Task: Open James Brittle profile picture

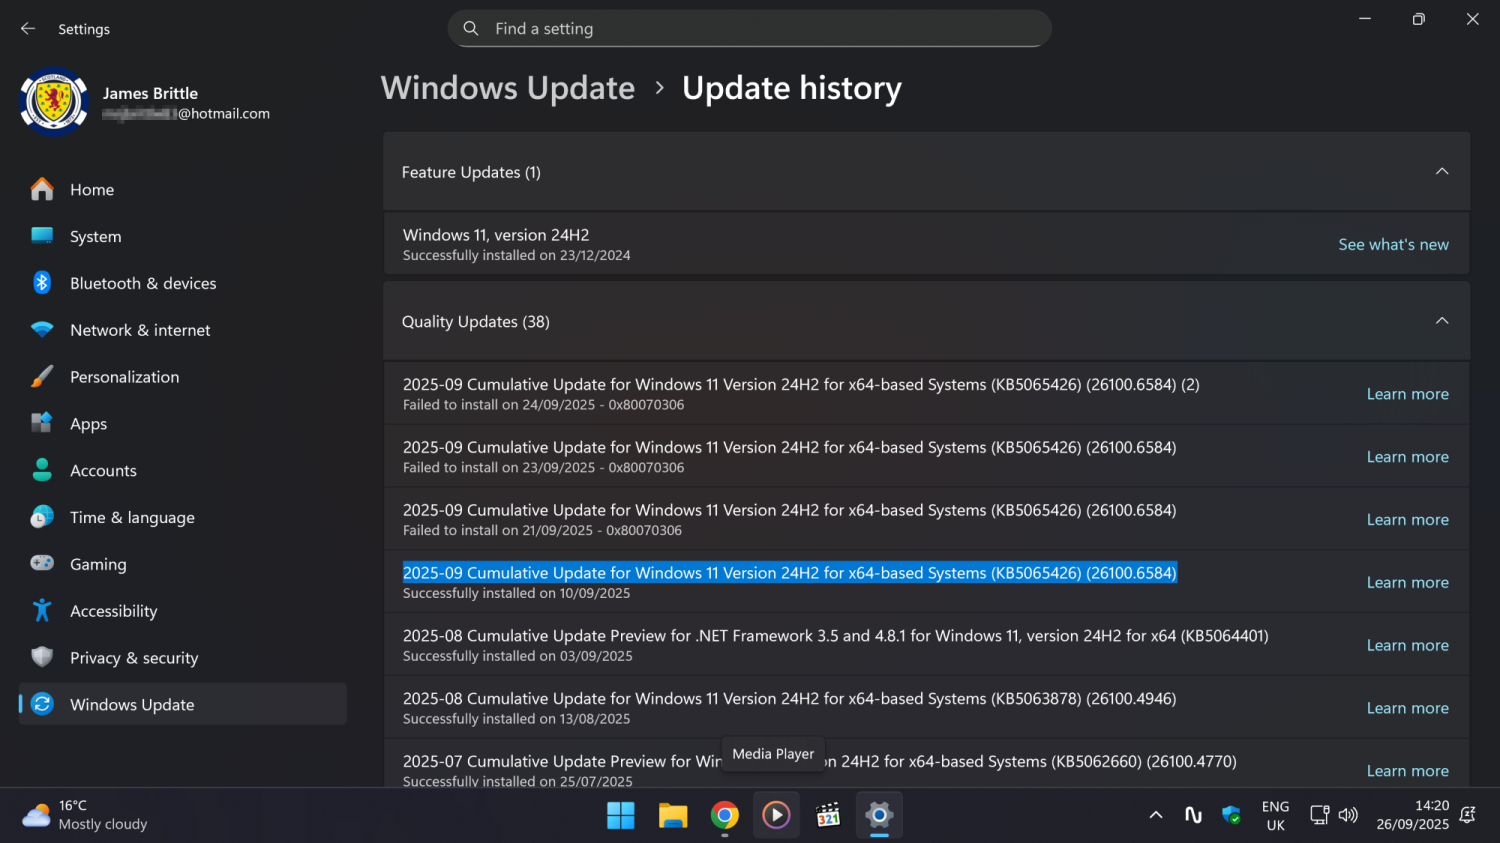Action: 54,101
